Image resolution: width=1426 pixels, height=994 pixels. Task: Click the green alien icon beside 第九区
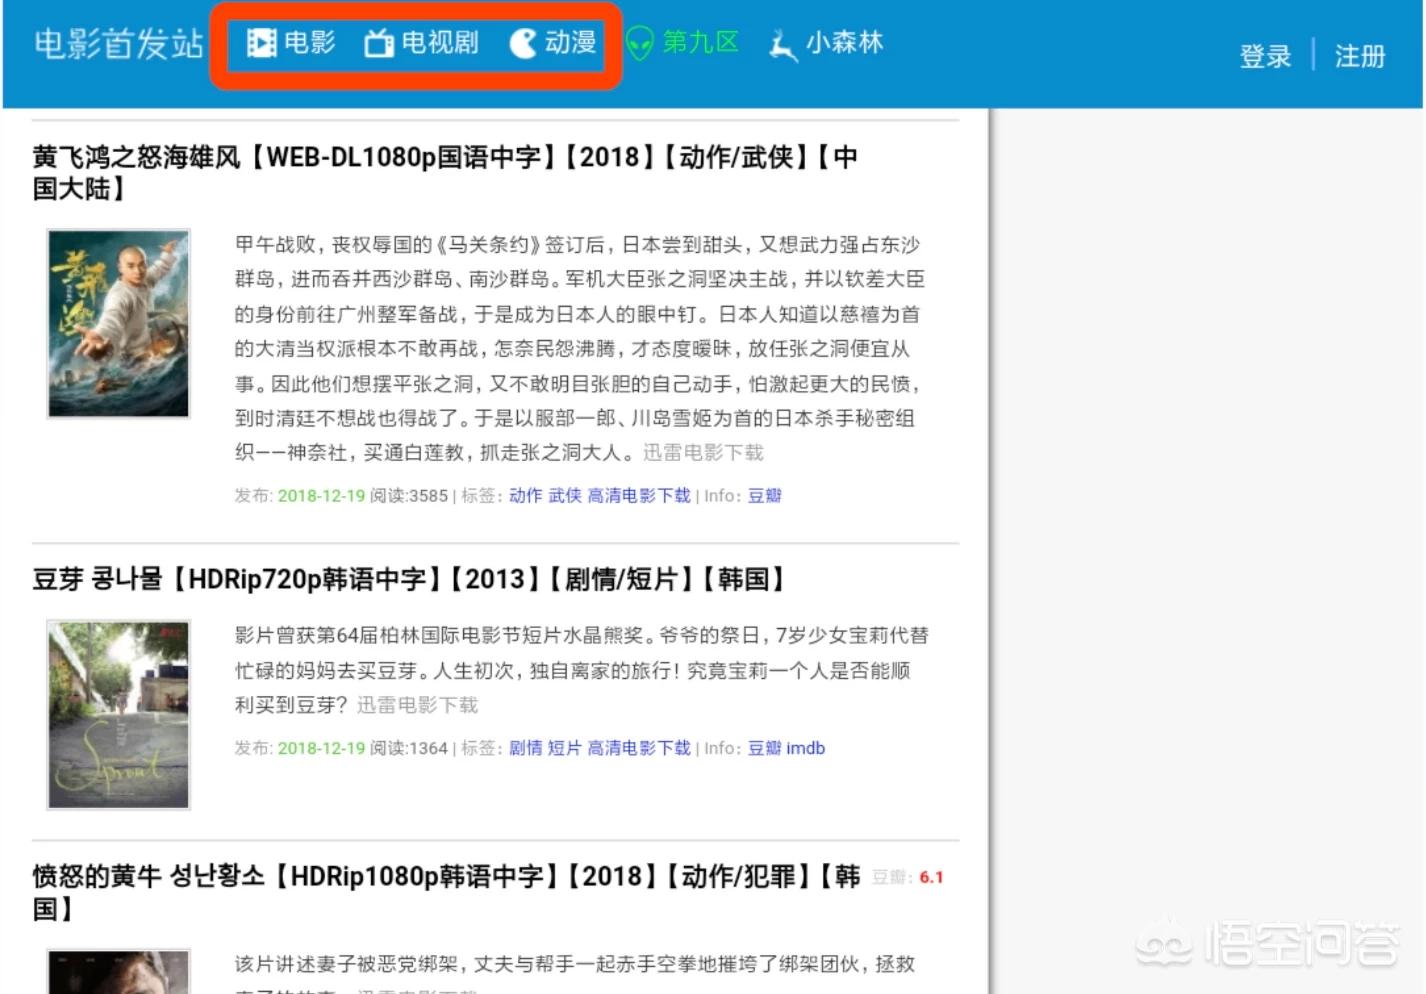640,43
